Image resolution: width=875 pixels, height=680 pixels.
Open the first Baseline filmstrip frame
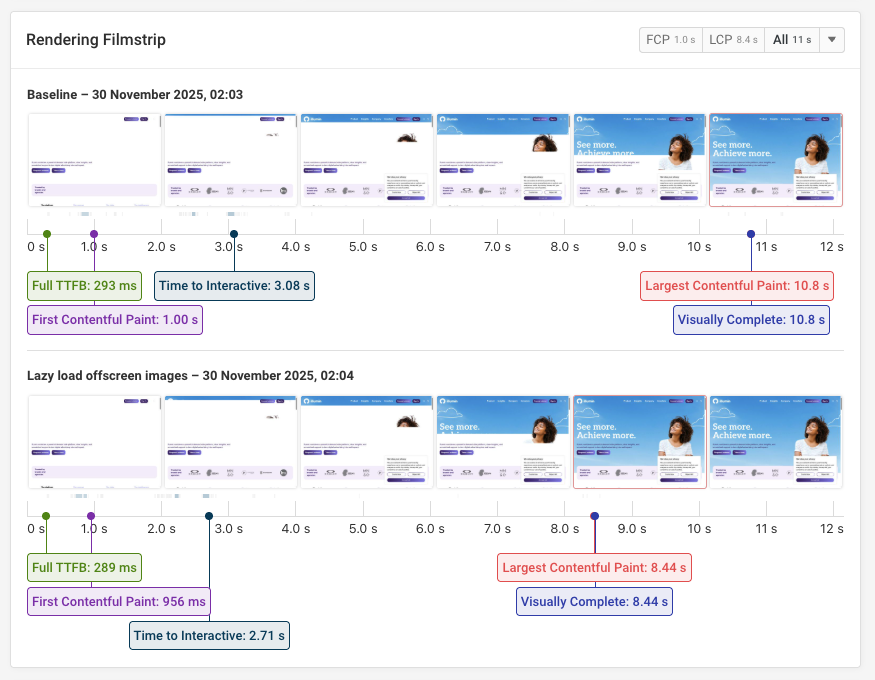[x=94, y=160]
